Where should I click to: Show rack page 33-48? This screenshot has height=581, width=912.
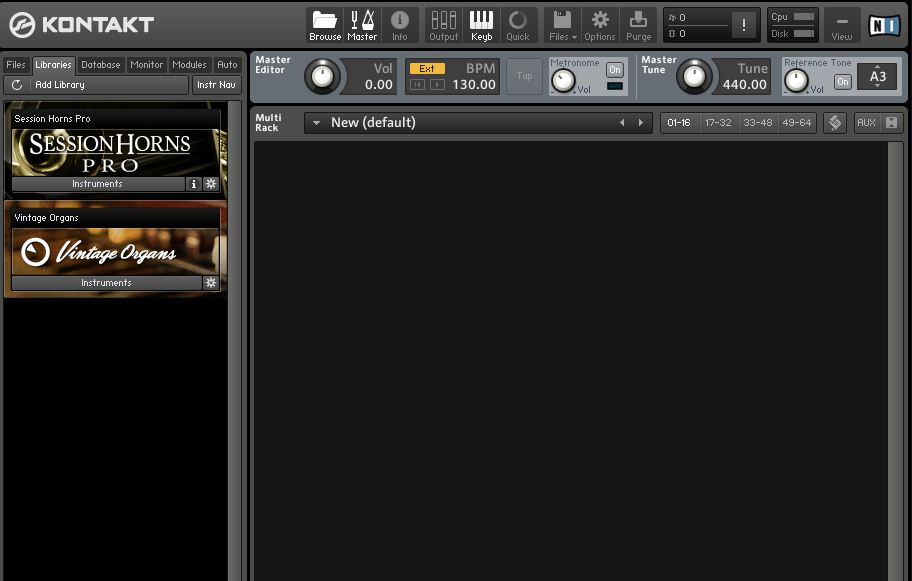(757, 123)
